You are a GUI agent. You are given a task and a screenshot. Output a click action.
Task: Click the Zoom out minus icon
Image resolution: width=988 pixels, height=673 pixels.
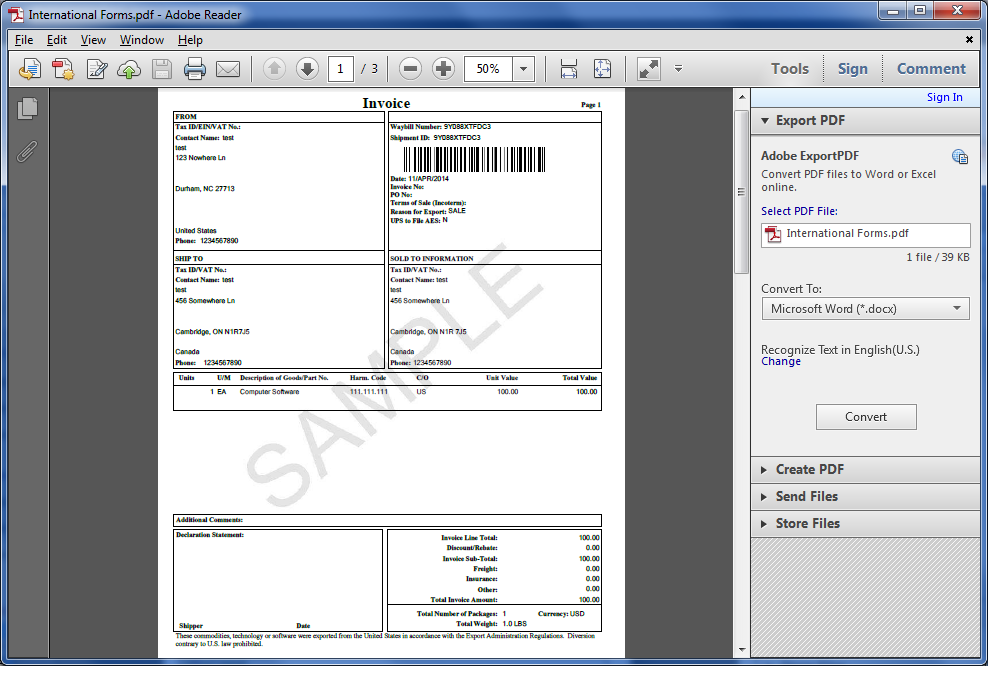click(x=410, y=69)
